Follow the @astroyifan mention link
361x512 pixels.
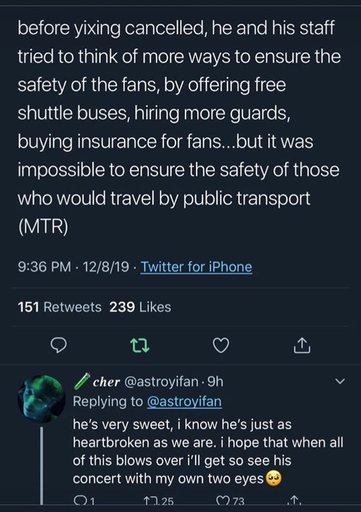pos(184,401)
